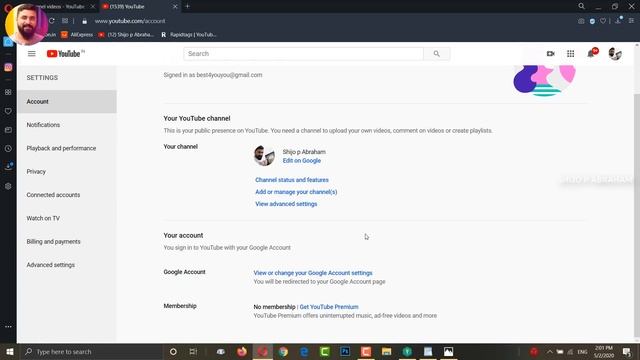This screenshot has width=640, height=360.
Task: Click the Get YouTube Premium link
Action: tap(329, 307)
